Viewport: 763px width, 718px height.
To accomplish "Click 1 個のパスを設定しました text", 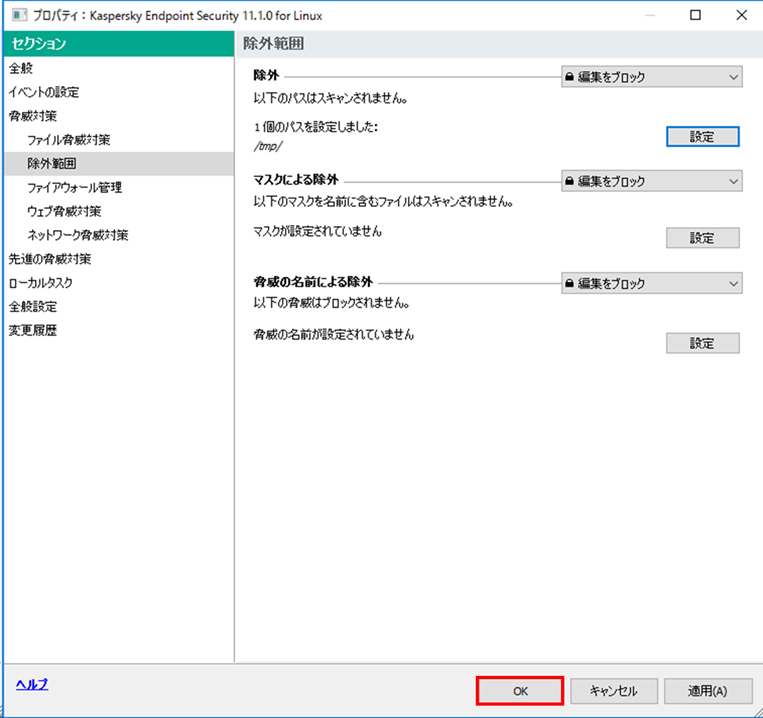I will click(316, 127).
